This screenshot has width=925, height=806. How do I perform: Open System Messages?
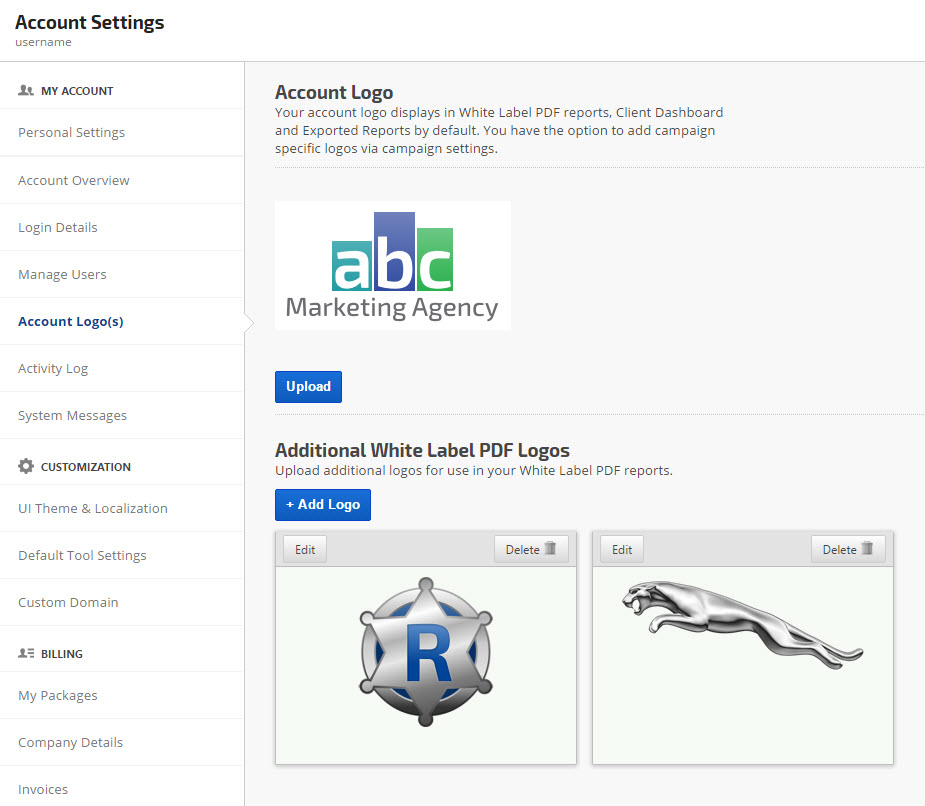pyautogui.click(x=72, y=416)
